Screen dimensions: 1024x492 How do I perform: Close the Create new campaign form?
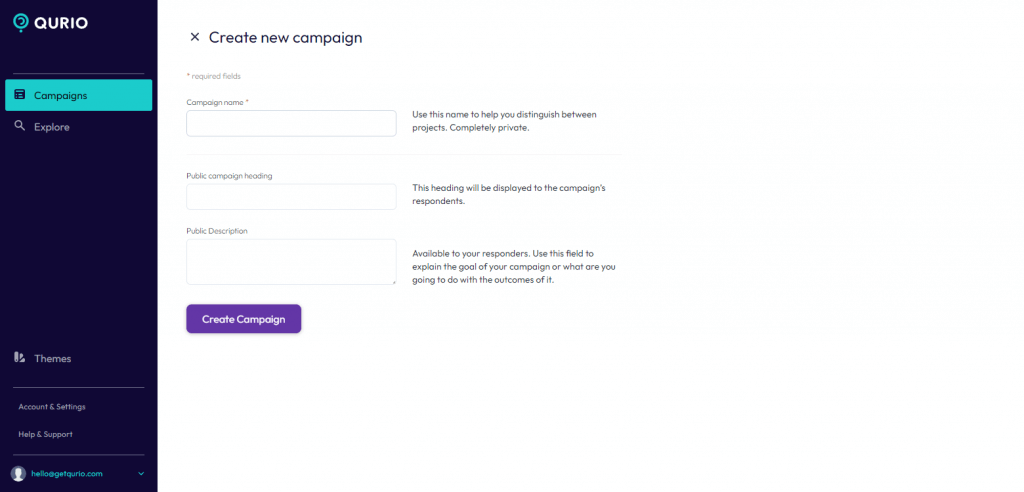coord(194,37)
